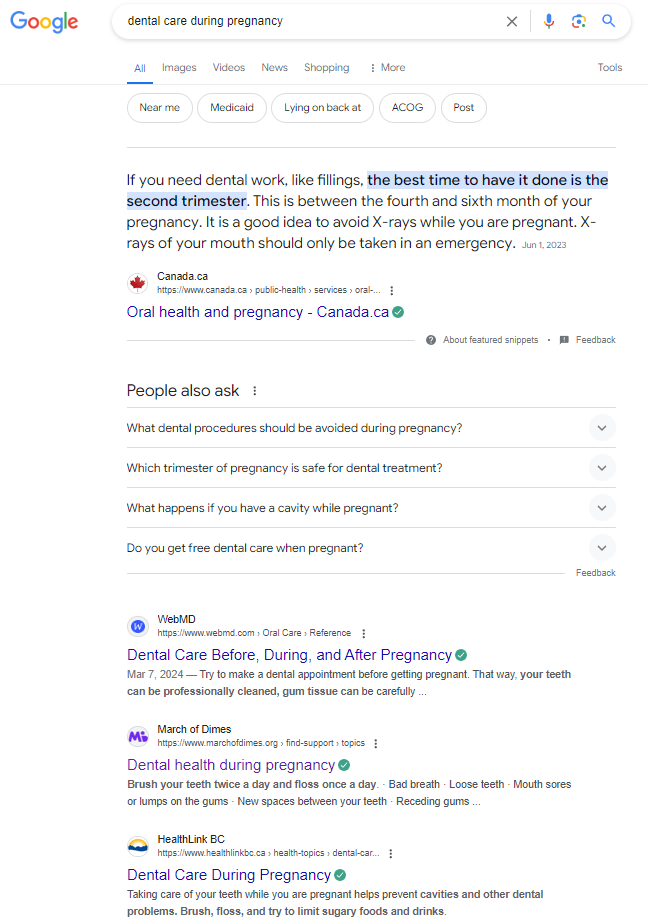The height and width of the screenshot is (924, 648).
Task: Click in the search input field
Action: (300, 21)
